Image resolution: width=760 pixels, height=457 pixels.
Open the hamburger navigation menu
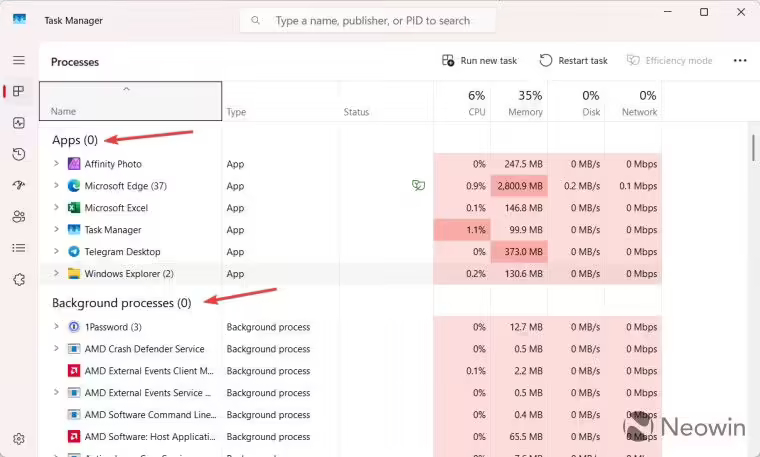pyautogui.click(x=18, y=60)
